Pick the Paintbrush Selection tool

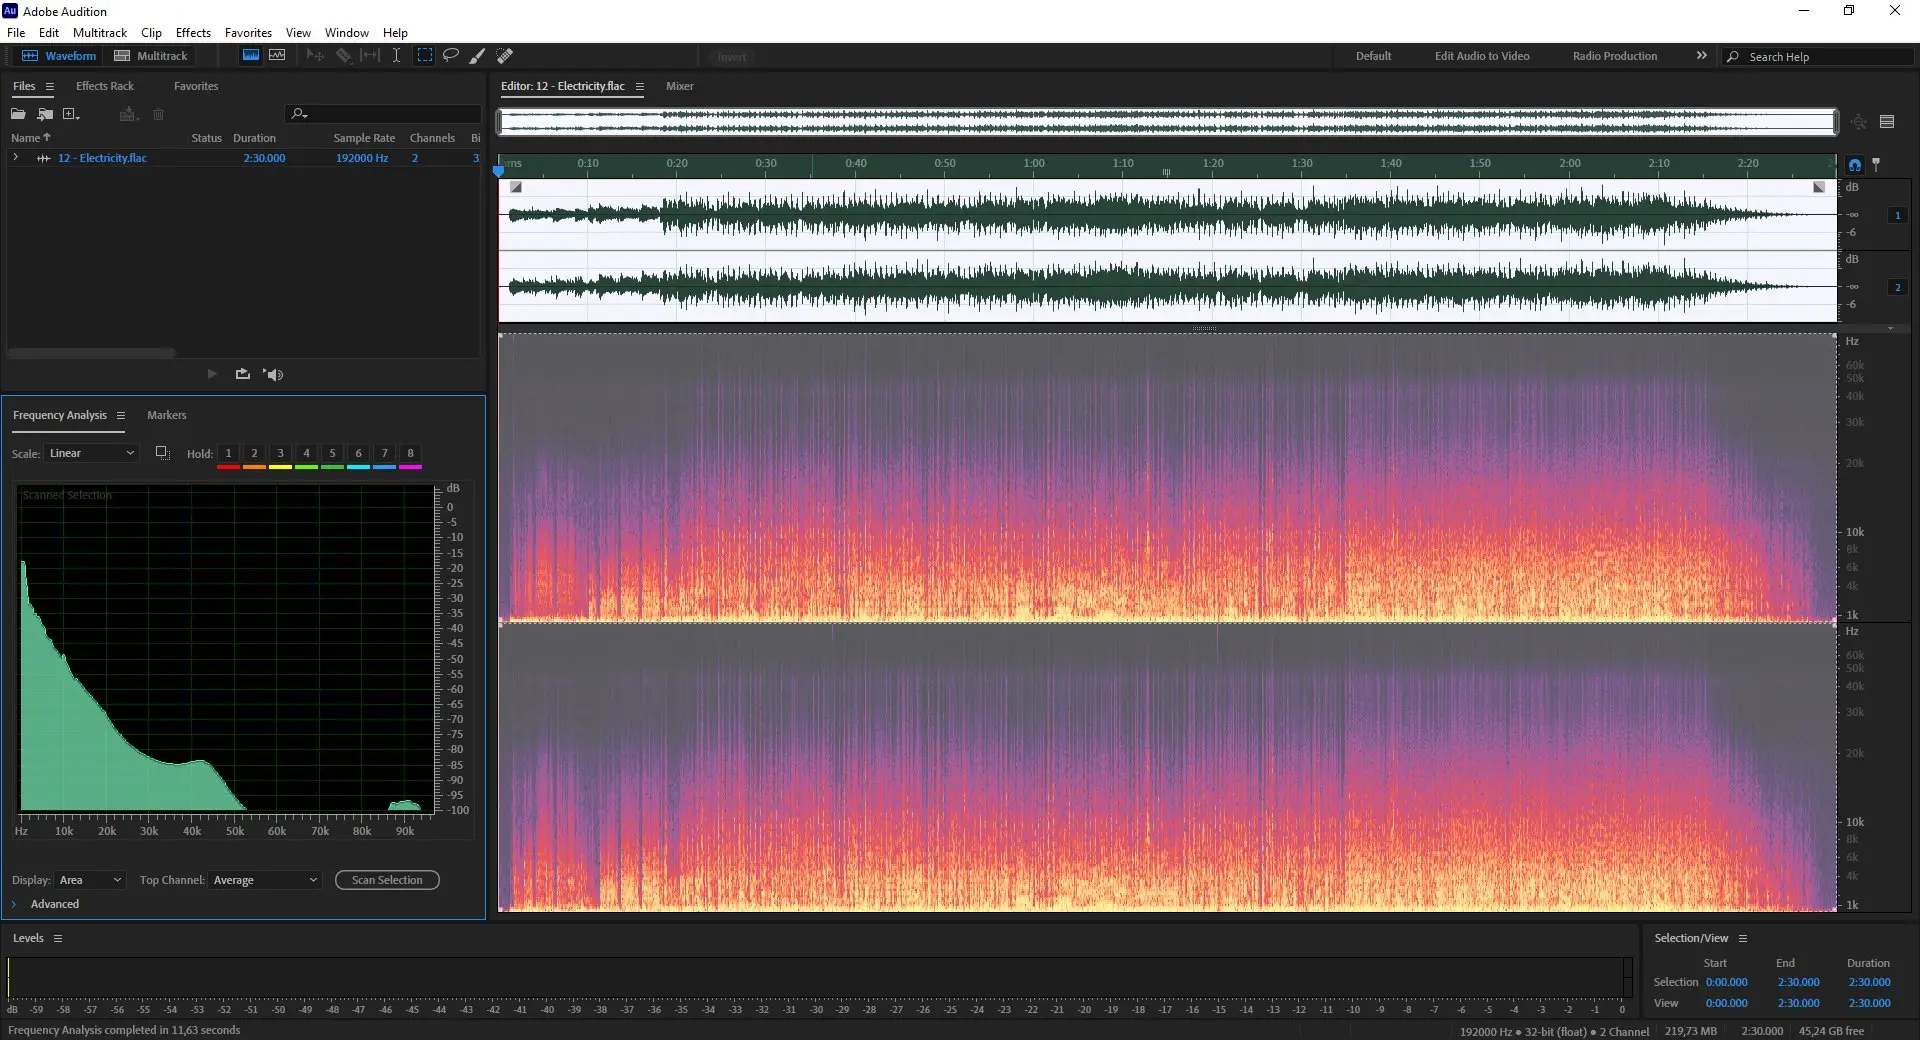478,56
